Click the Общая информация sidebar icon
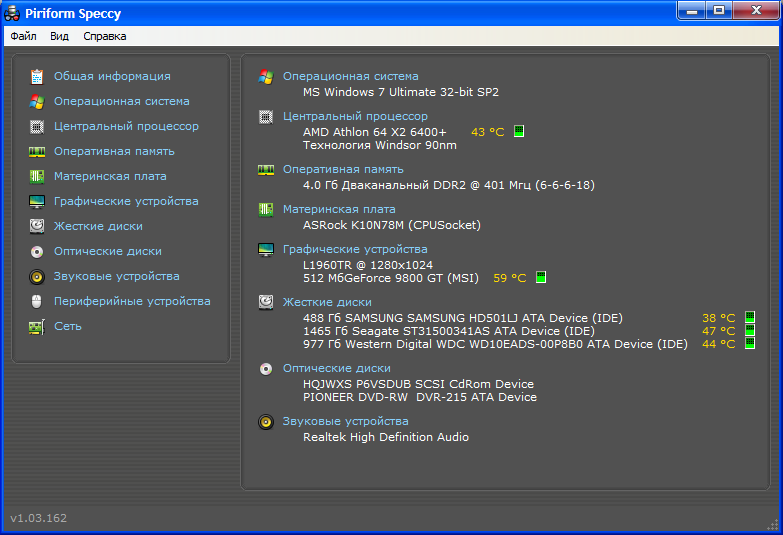Screen dimensions: 783x535 [x=37, y=76]
